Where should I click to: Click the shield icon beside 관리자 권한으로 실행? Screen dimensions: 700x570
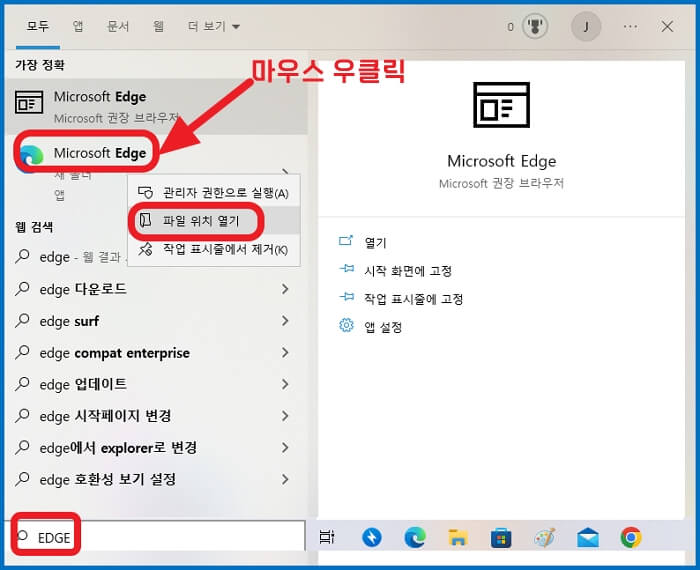coord(146,192)
